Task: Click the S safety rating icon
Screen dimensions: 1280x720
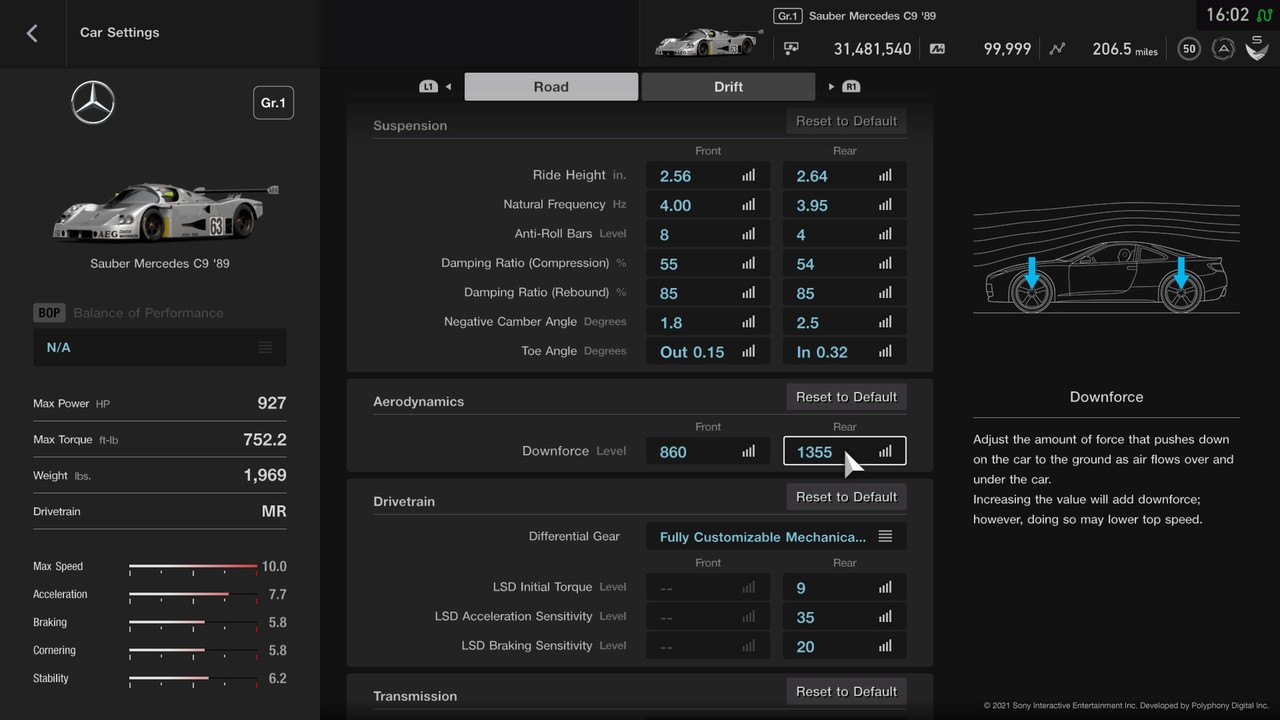Action: tap(1257, 47)
